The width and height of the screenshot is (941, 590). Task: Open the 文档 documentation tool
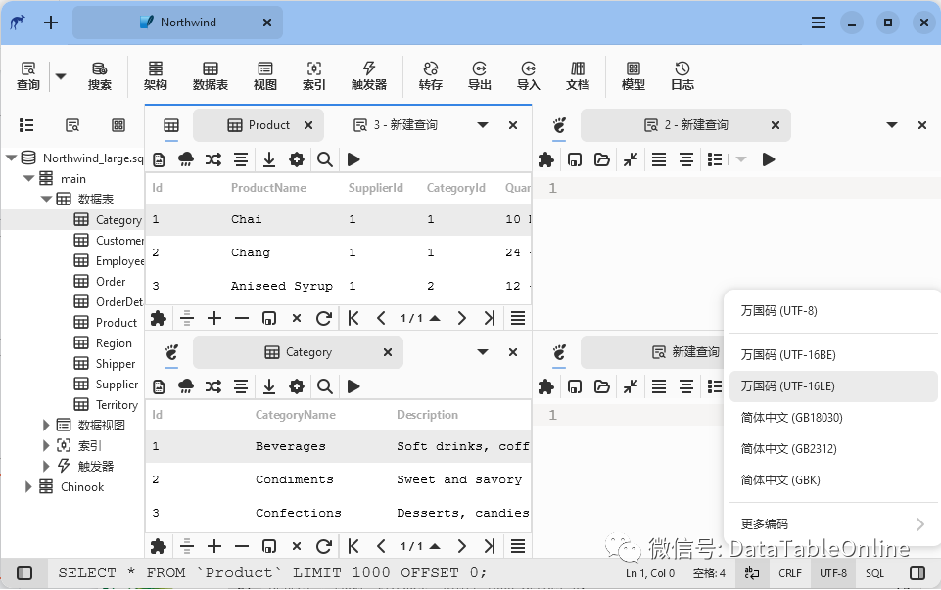tap(577, 76)
